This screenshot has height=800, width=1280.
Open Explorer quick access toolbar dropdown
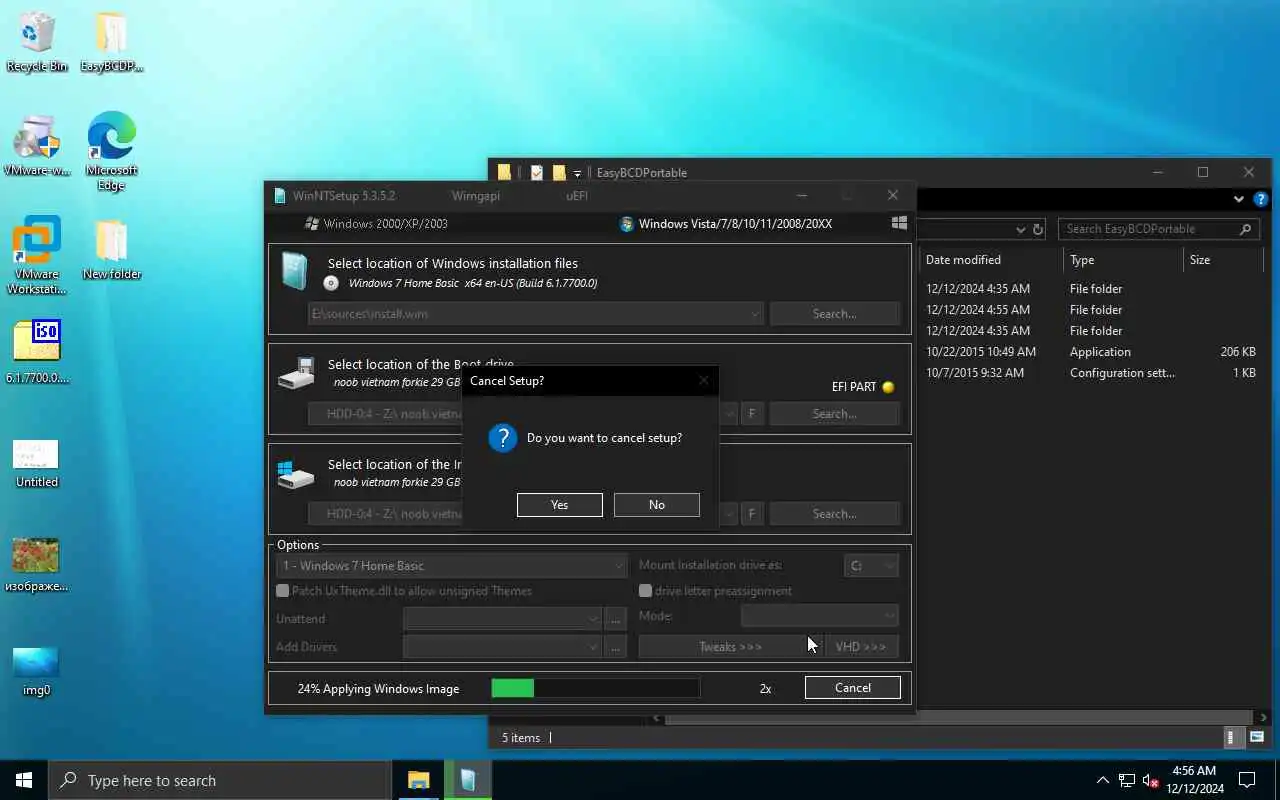pos(577,173)
